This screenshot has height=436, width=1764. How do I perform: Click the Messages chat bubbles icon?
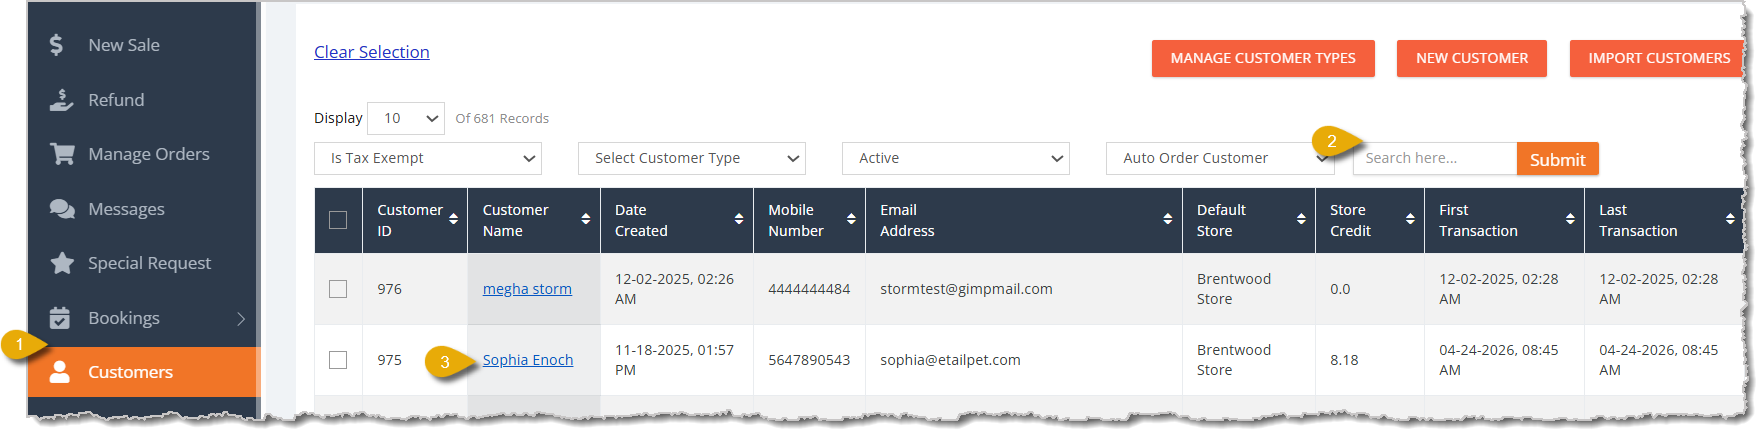coord(62,209)
